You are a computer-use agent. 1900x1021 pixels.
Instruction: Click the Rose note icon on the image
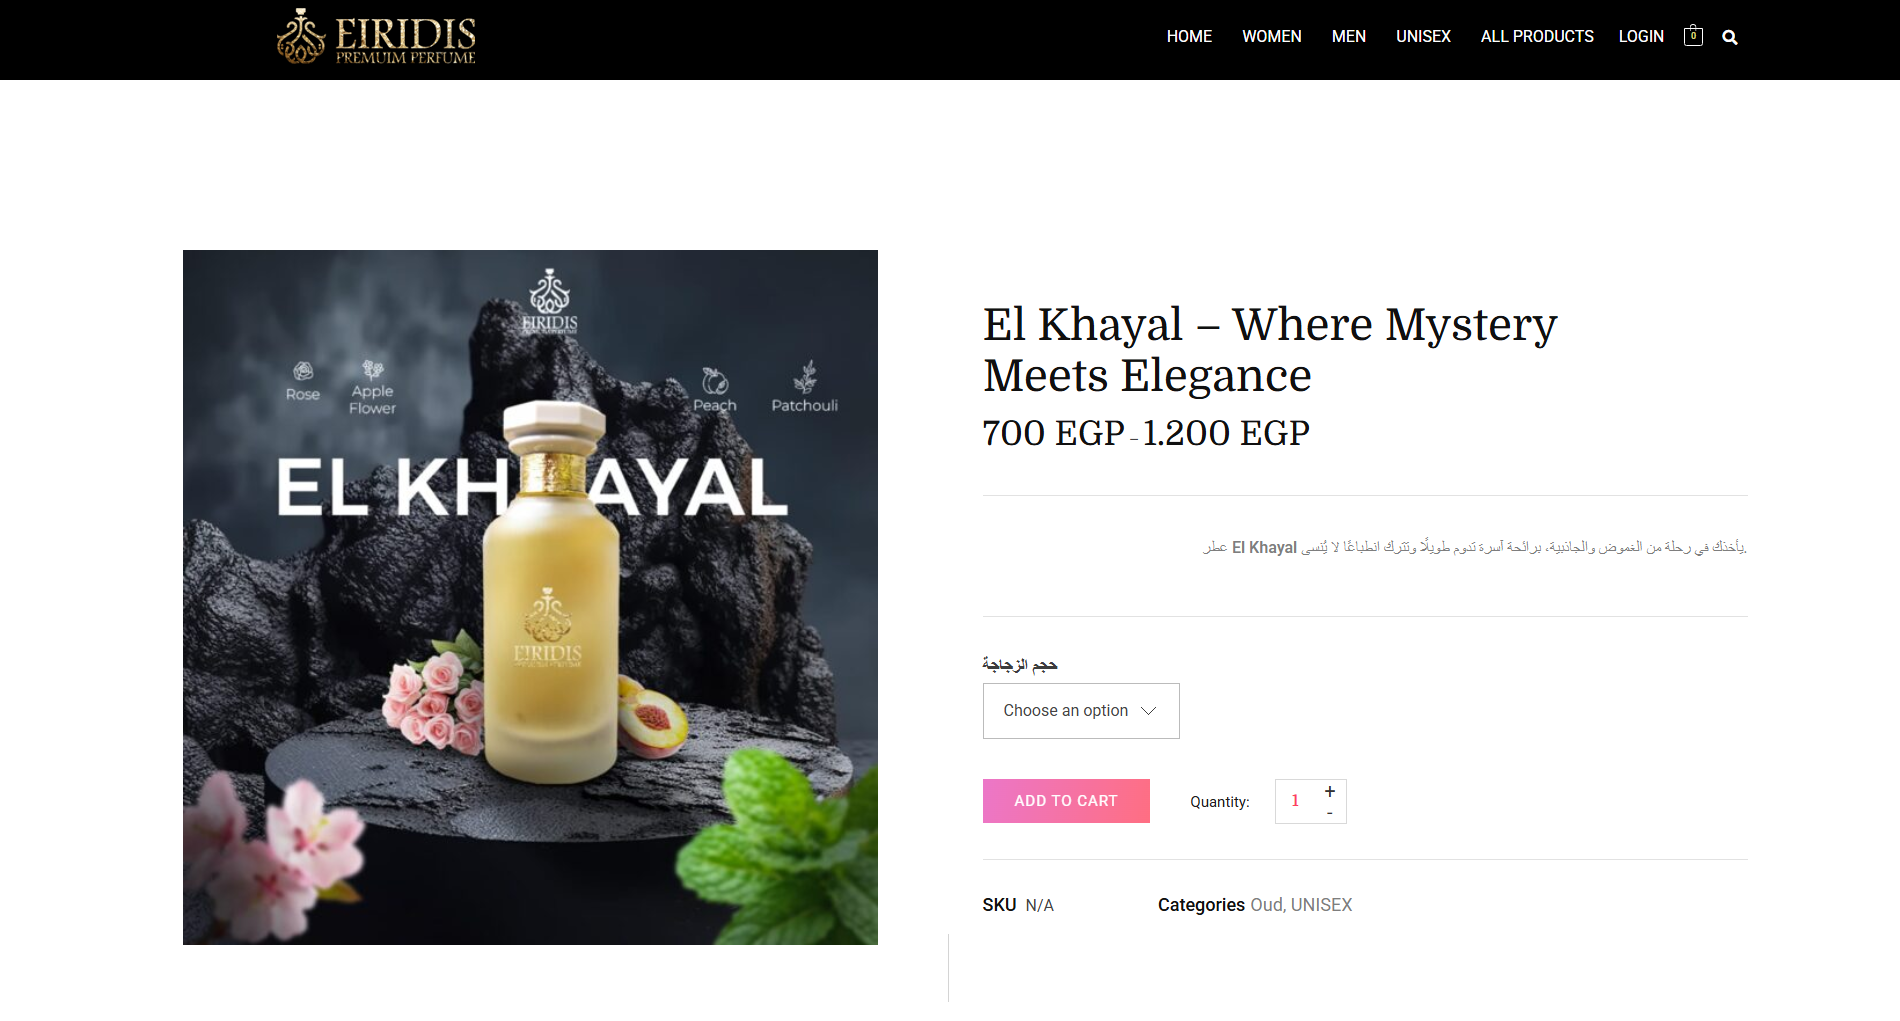303,372
